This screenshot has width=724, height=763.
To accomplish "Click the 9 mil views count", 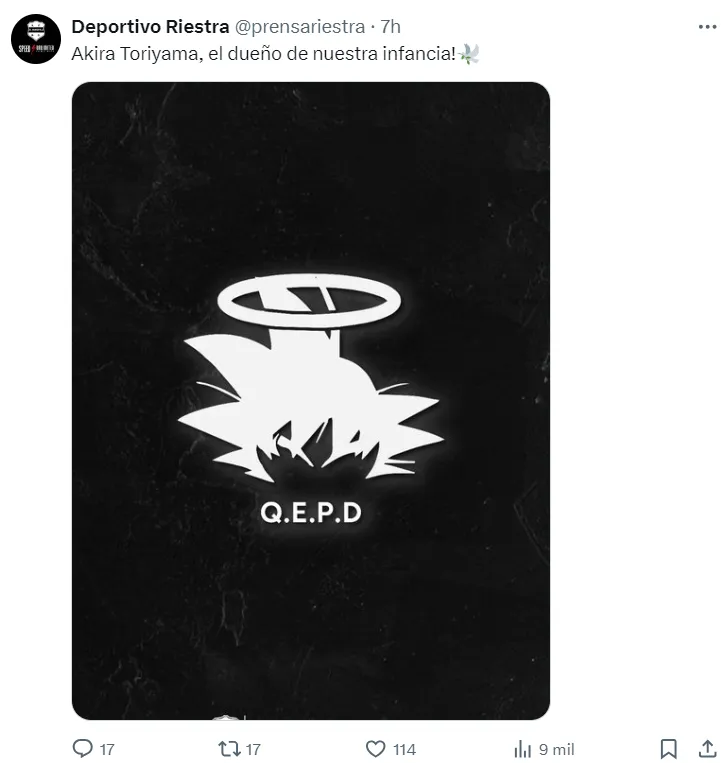I will click(x=557, y=749).
